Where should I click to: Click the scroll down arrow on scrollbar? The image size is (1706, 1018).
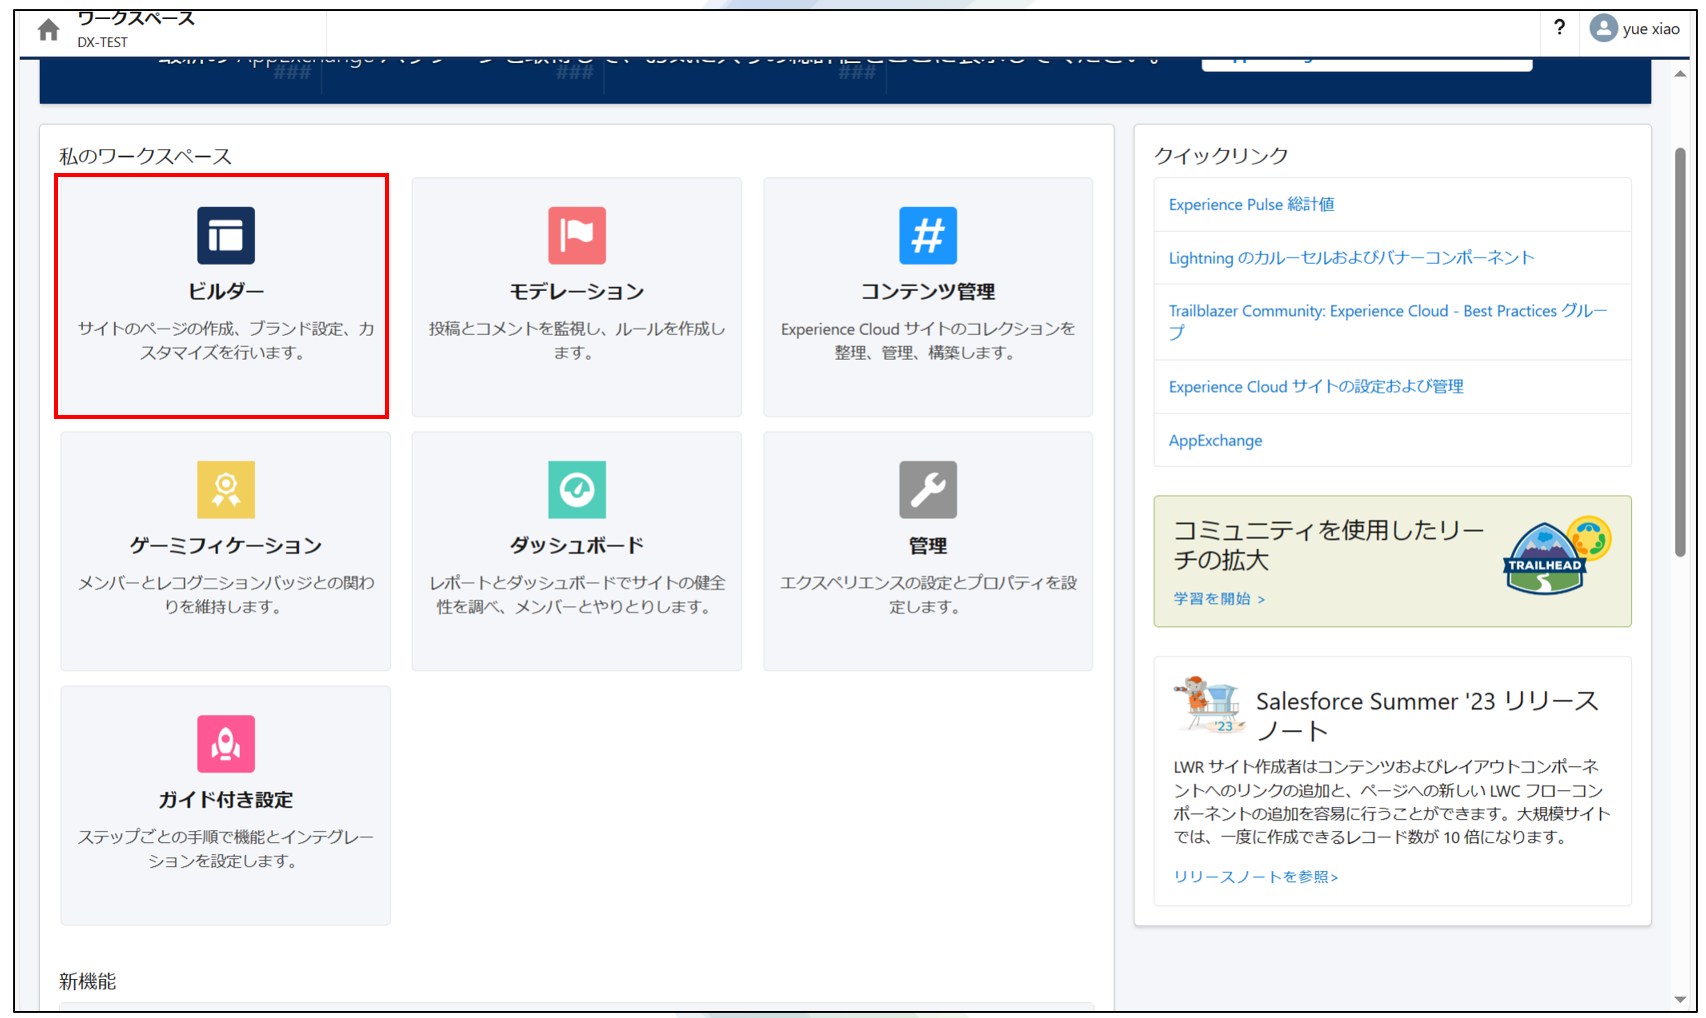(x=1680, y=999)
